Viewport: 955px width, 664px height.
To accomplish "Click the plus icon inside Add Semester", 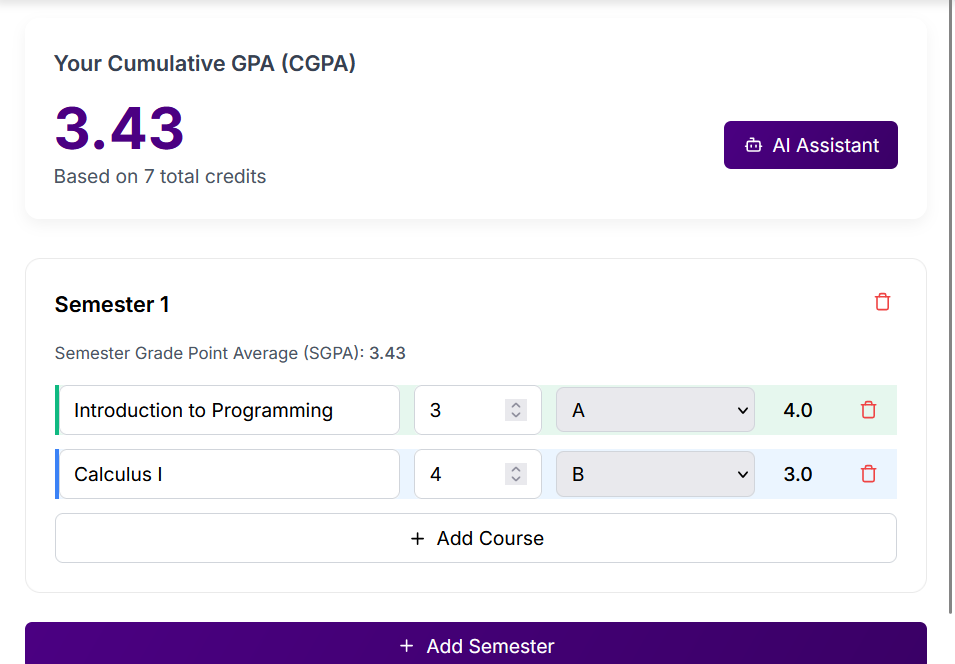I will click(x=406, y=646).
